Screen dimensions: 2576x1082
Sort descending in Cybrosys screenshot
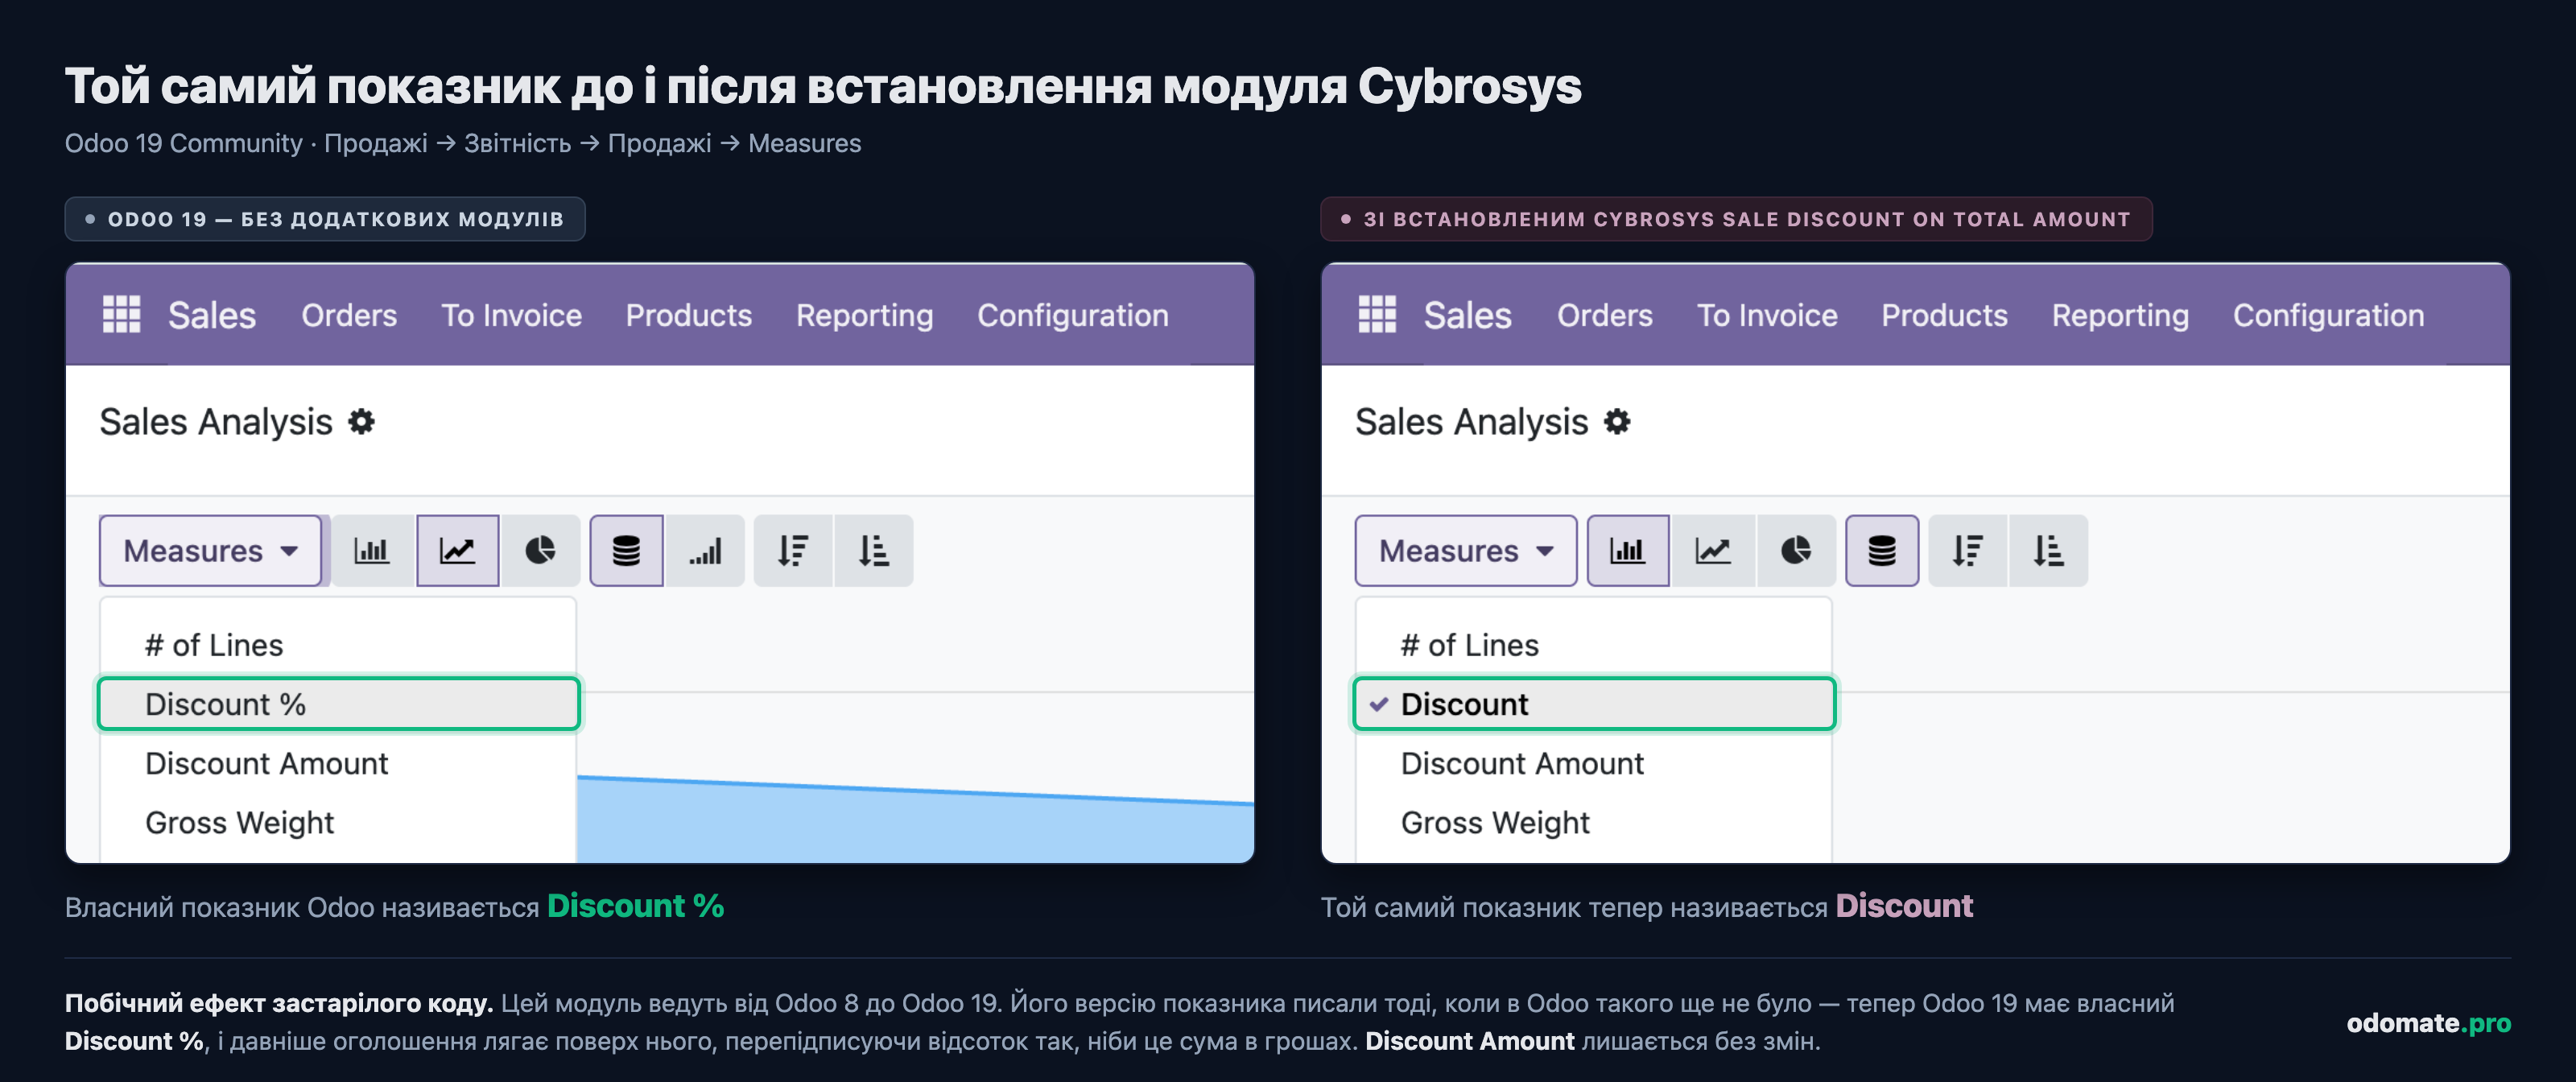tap(1968, 551)
